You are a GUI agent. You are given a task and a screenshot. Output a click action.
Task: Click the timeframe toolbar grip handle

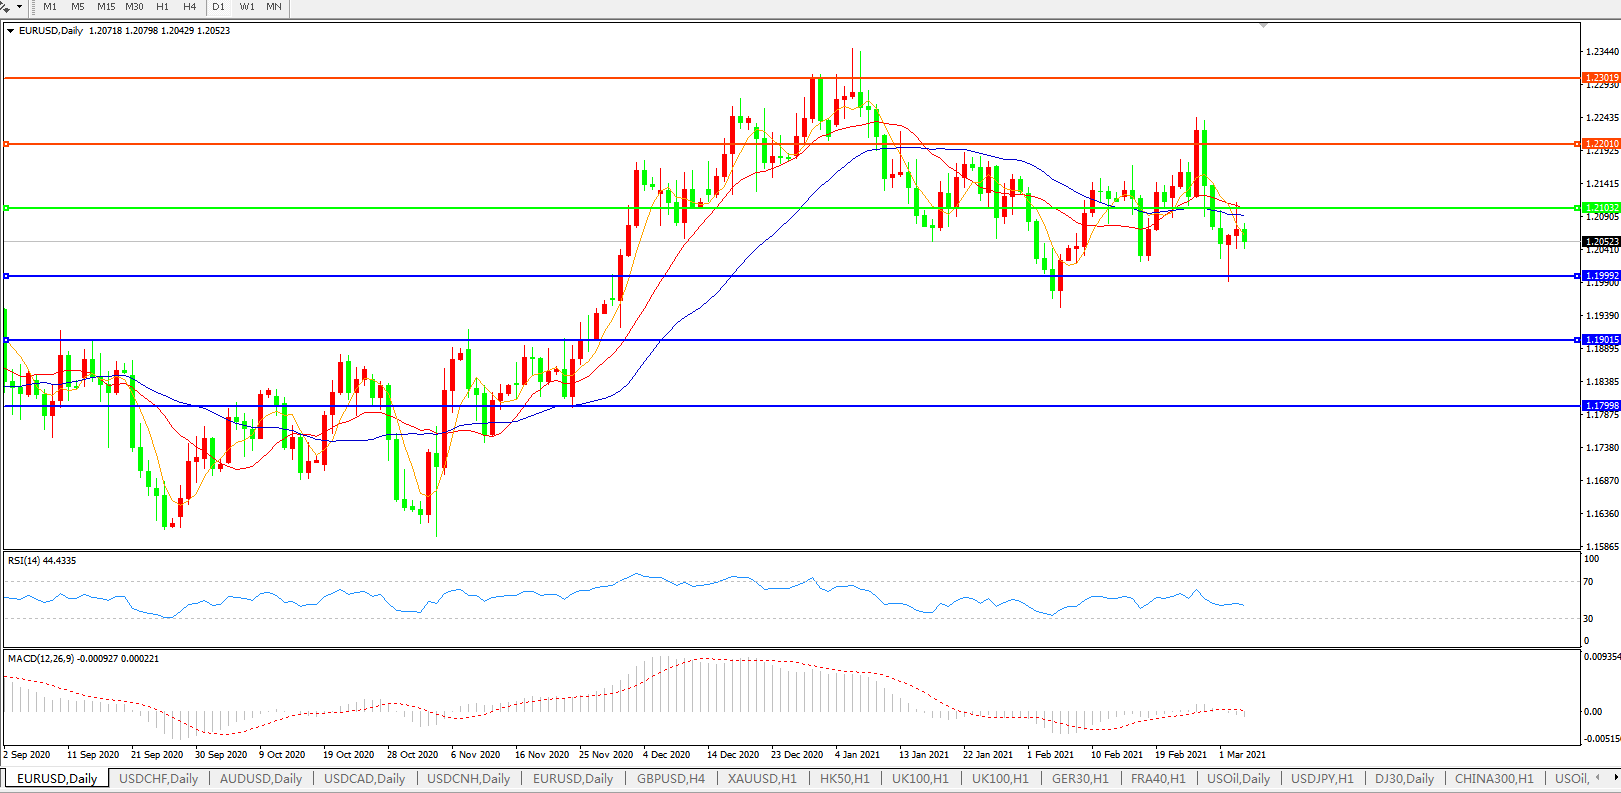pyautogui.click(x=34, y=7)
